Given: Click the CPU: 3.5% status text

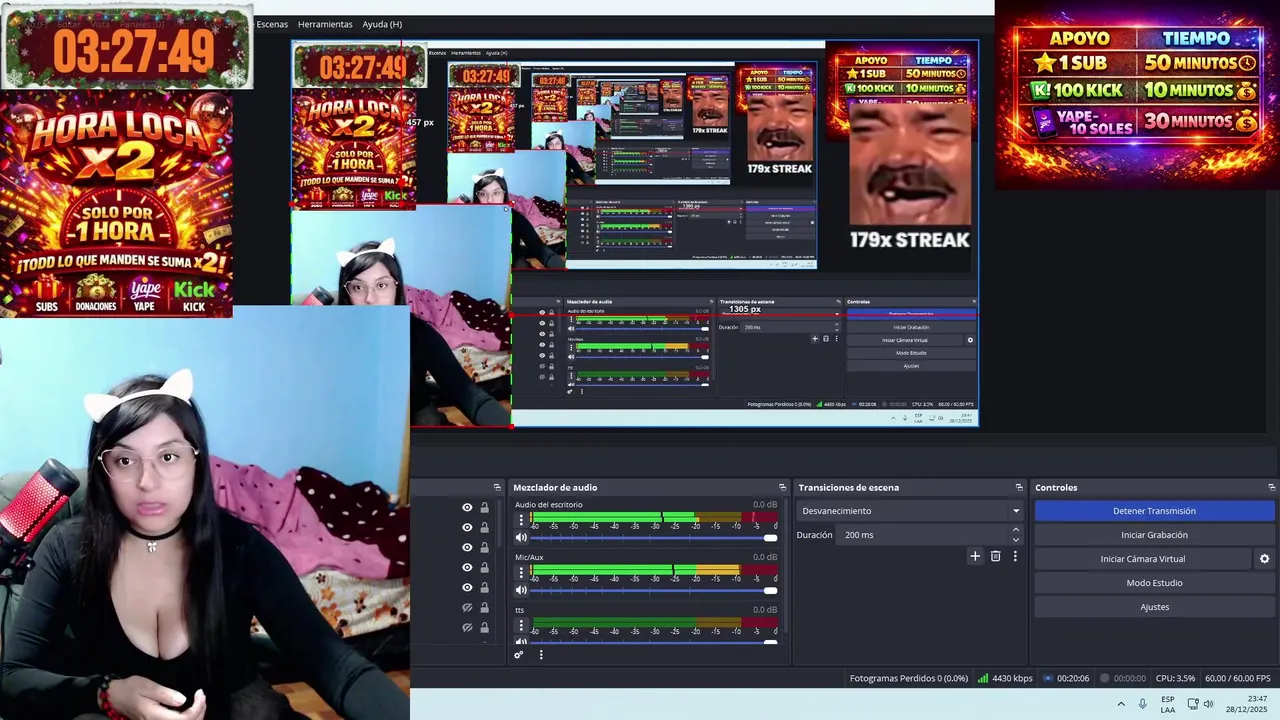Looking at the screenshot, I should click(x=1175, y=678).
